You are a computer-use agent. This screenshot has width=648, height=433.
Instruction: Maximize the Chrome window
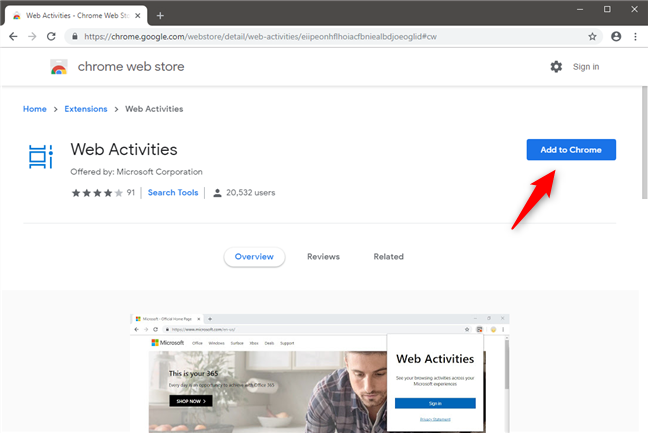(607, 9)
